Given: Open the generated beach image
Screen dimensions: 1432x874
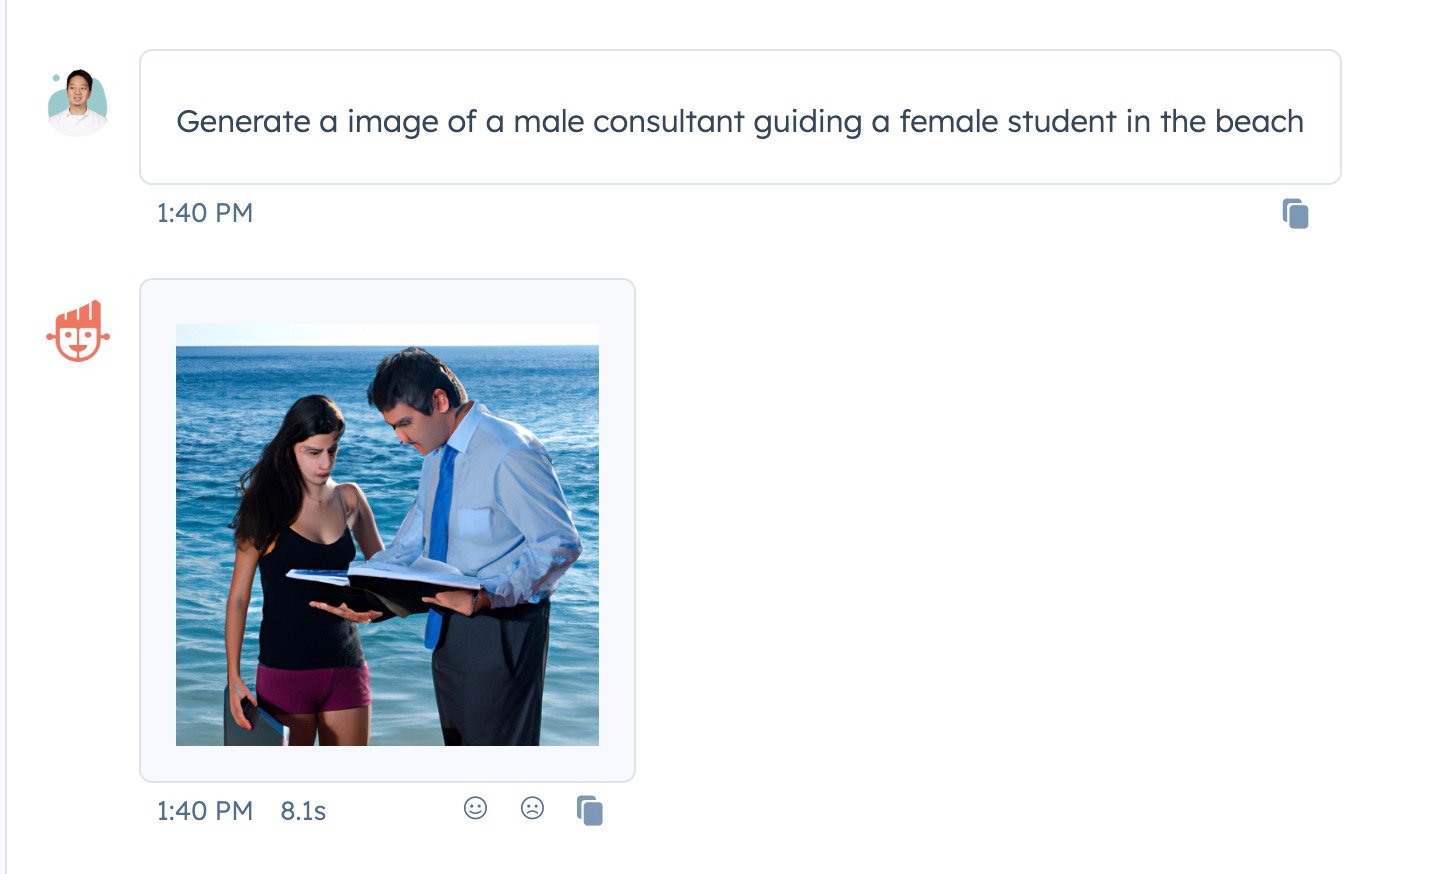Looking at the screenshot, I should point(387,534).
